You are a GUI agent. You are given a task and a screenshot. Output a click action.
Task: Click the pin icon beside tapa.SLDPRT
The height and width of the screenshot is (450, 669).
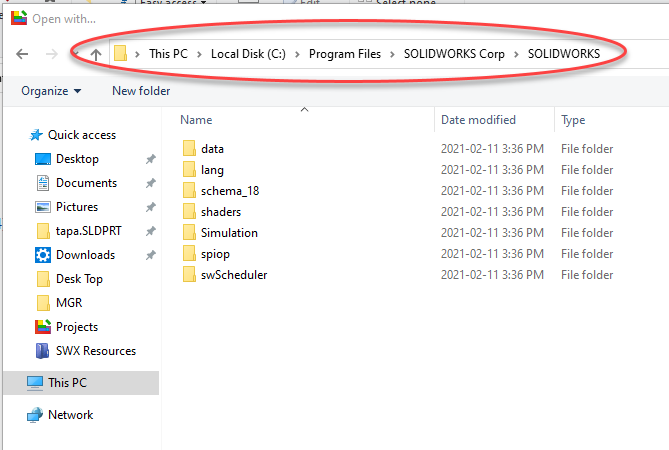pos(151,231)
